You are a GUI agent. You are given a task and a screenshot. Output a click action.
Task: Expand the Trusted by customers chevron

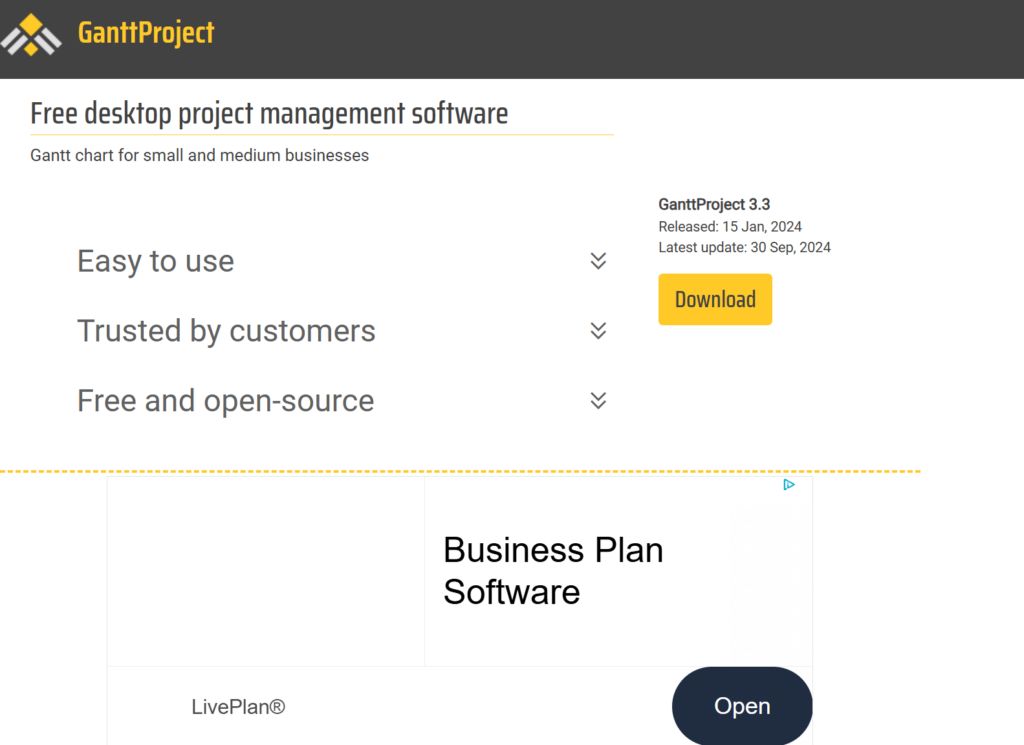pyautogui.click(x=598, y=330)
